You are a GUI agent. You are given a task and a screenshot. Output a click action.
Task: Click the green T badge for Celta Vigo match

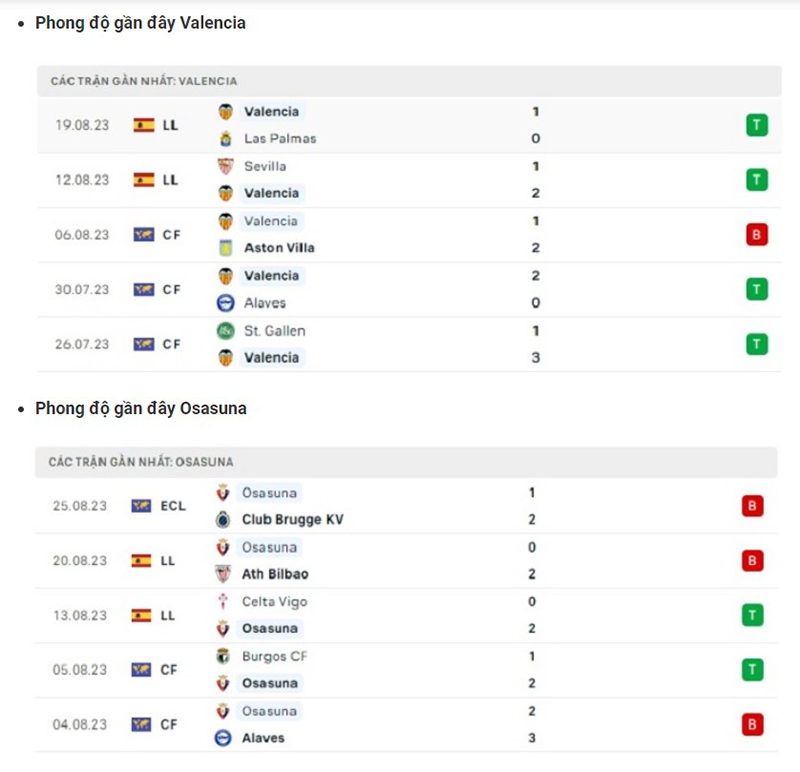tap(752, 615)
